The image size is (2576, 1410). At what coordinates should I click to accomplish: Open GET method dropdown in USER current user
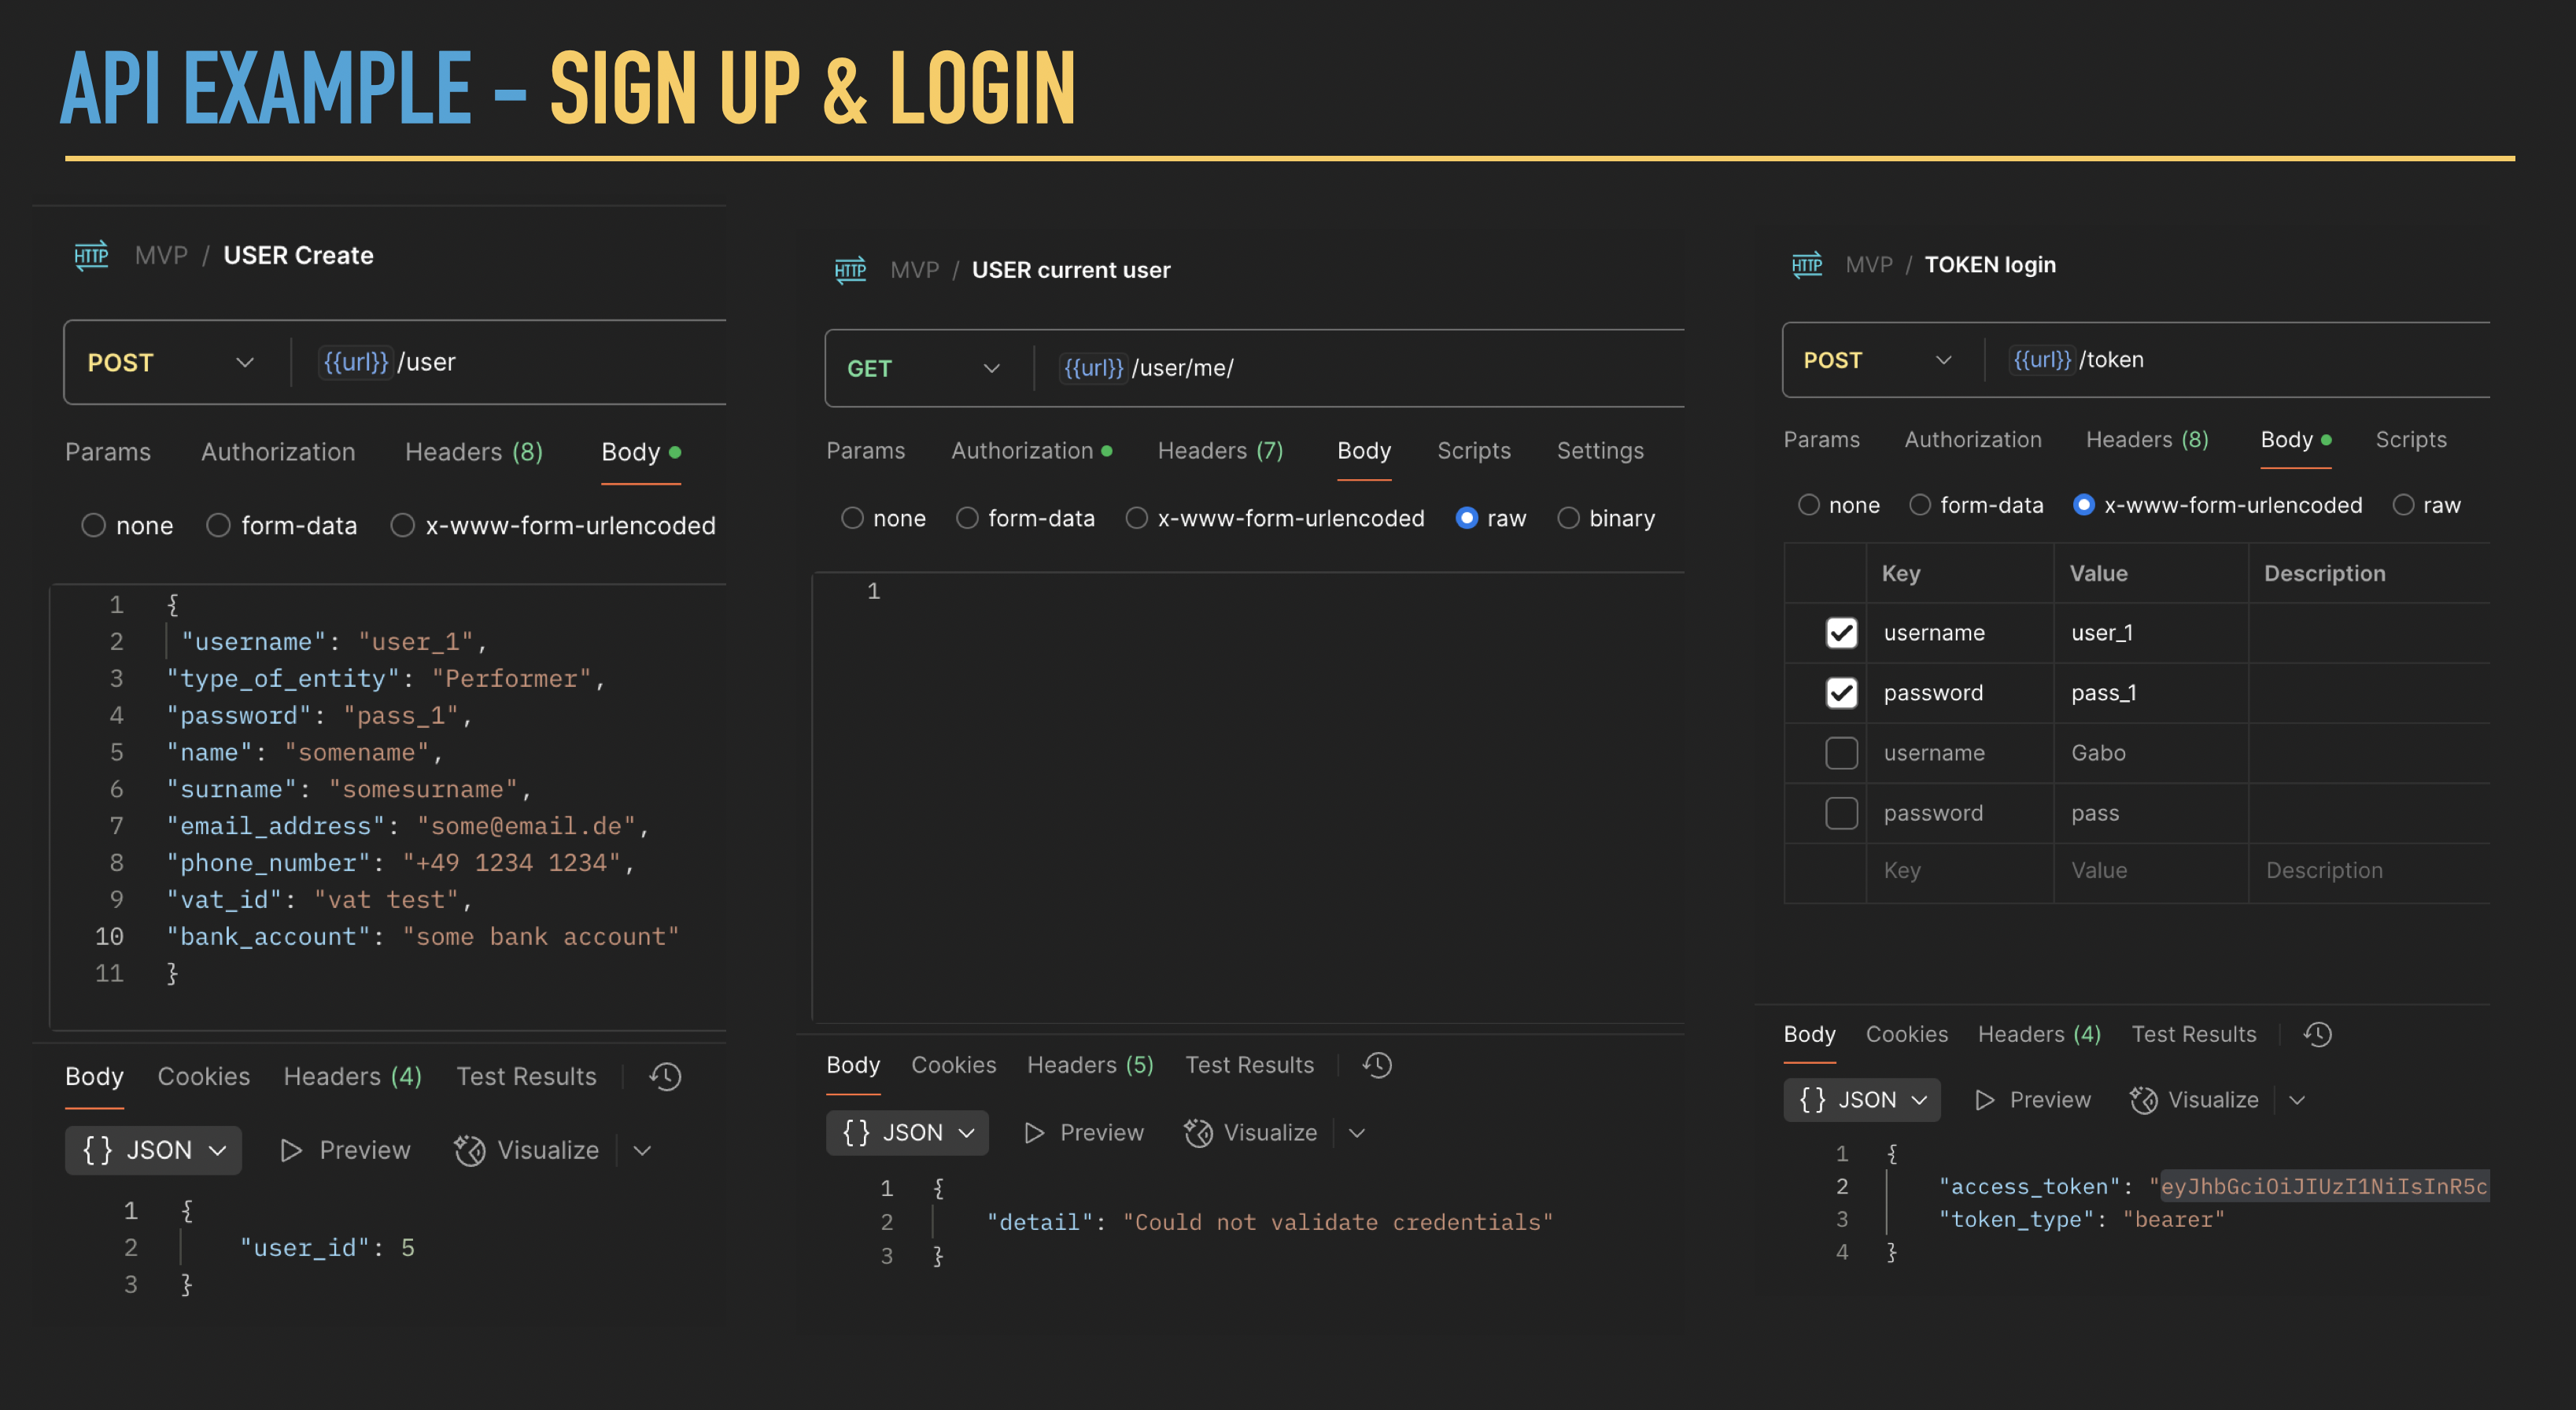924,368
